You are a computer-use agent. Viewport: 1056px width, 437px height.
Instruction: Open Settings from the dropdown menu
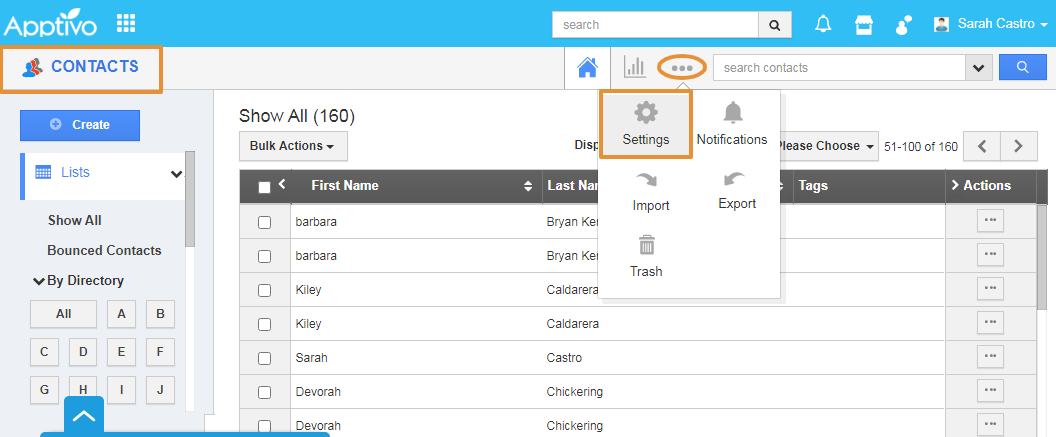point(646,124)
